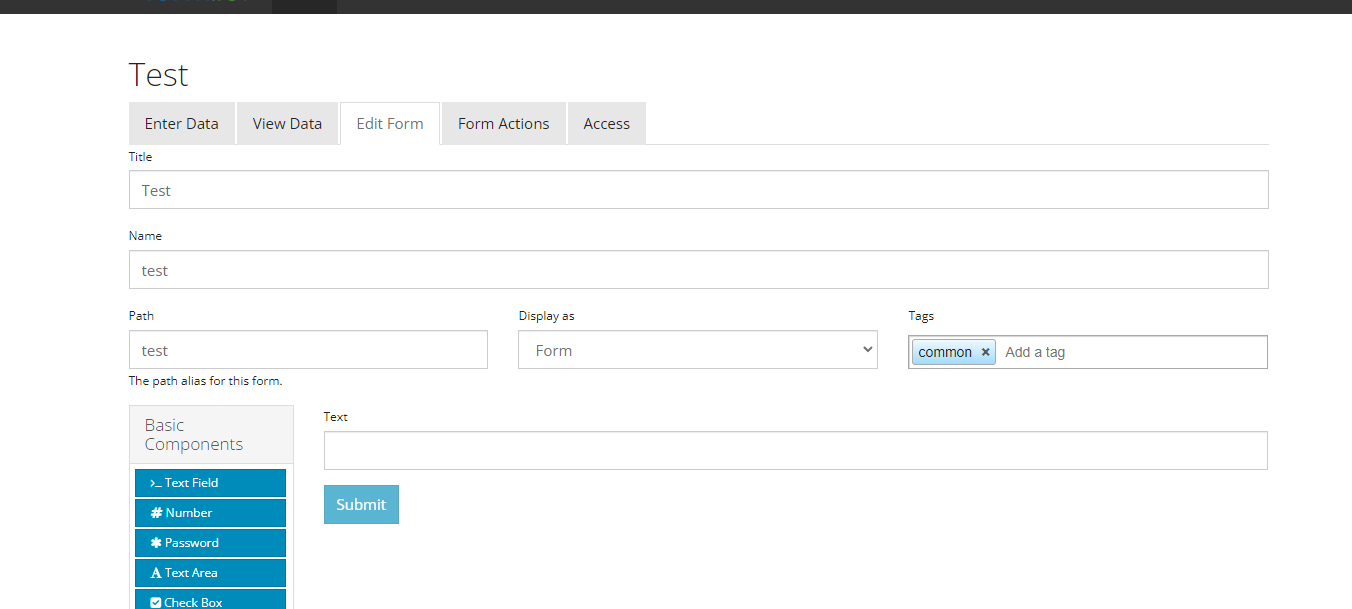Click the Password asterisk icon
1352x609 pixels.
tap(156, 543)
